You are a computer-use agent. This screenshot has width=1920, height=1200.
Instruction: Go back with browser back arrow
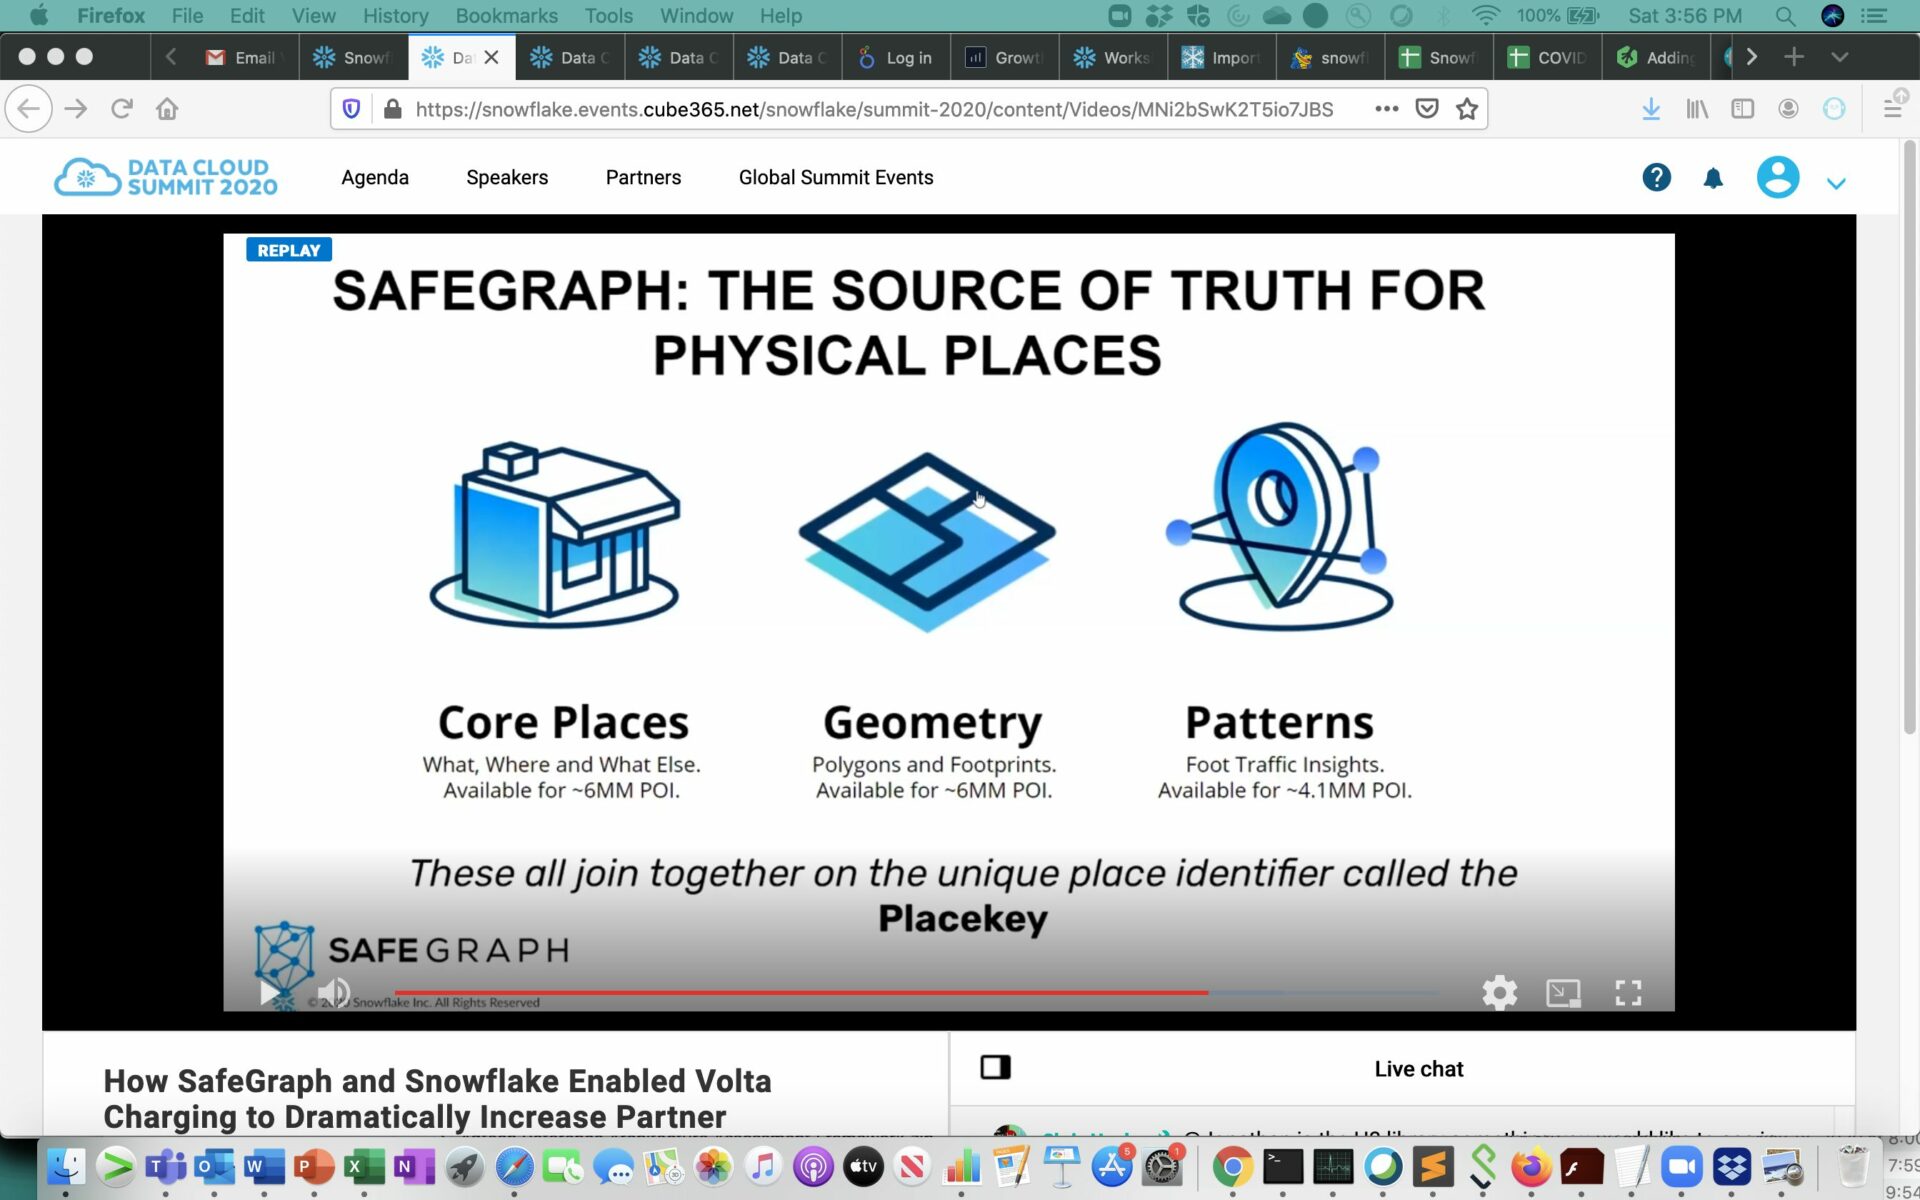click(x=29, y=109)
